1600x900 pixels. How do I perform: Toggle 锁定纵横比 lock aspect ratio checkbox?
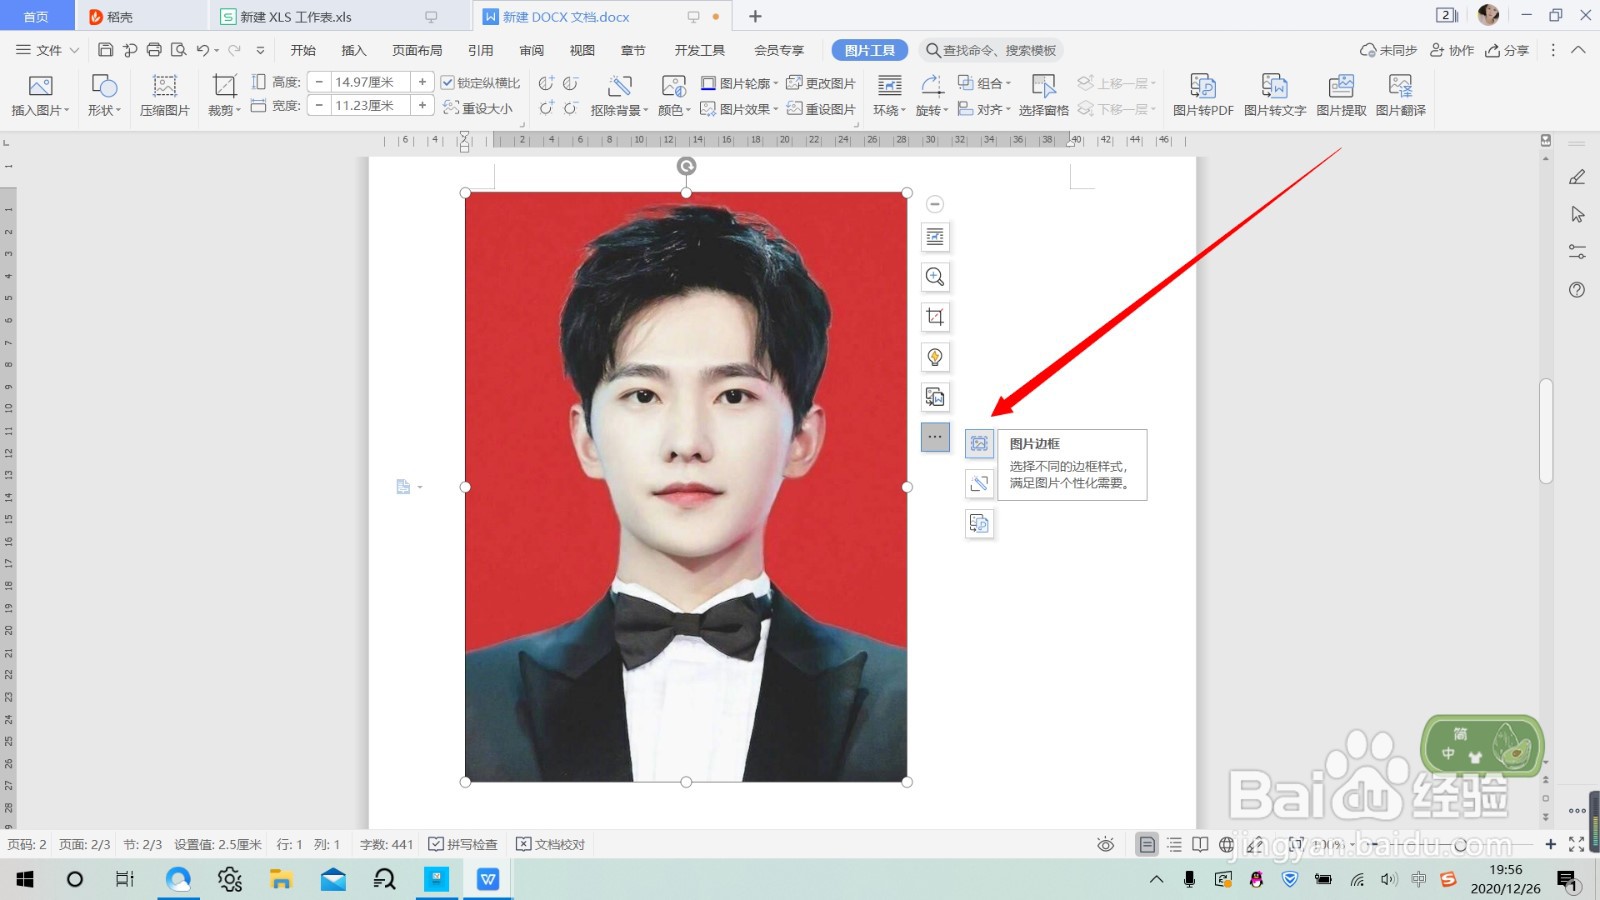448,83
